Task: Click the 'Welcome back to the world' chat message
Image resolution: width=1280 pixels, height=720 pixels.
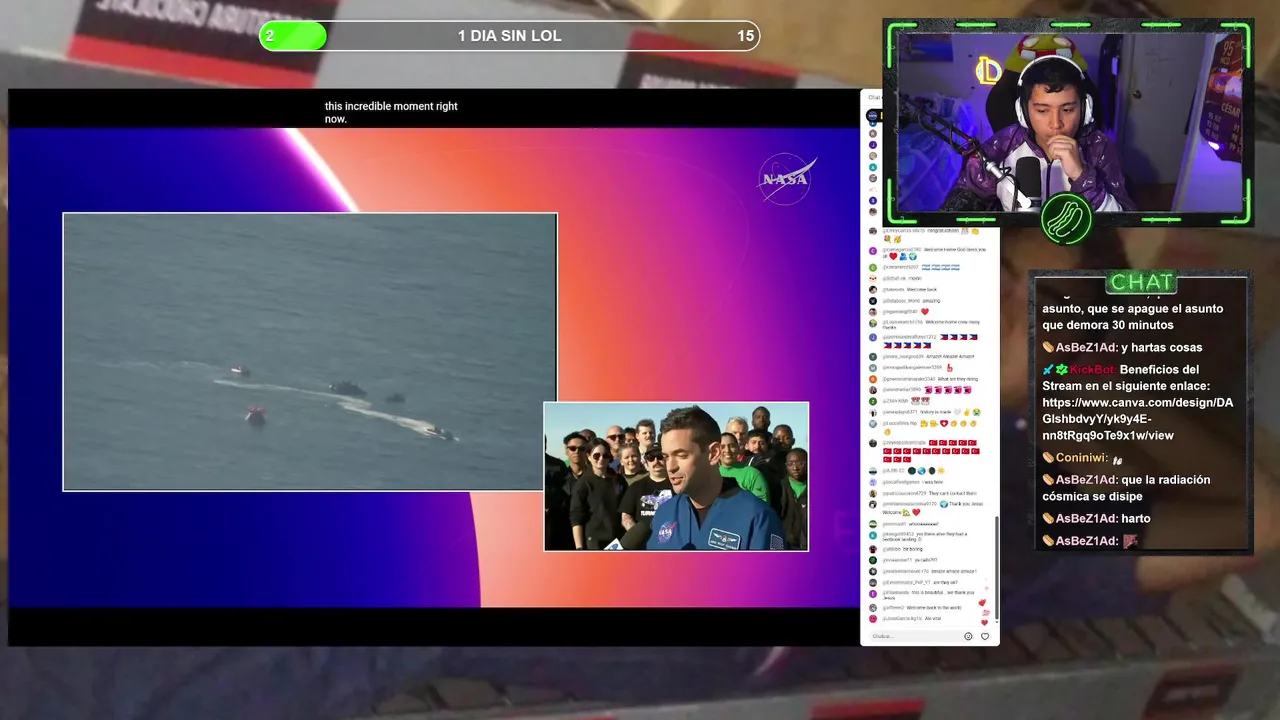Action: point(934,607)
